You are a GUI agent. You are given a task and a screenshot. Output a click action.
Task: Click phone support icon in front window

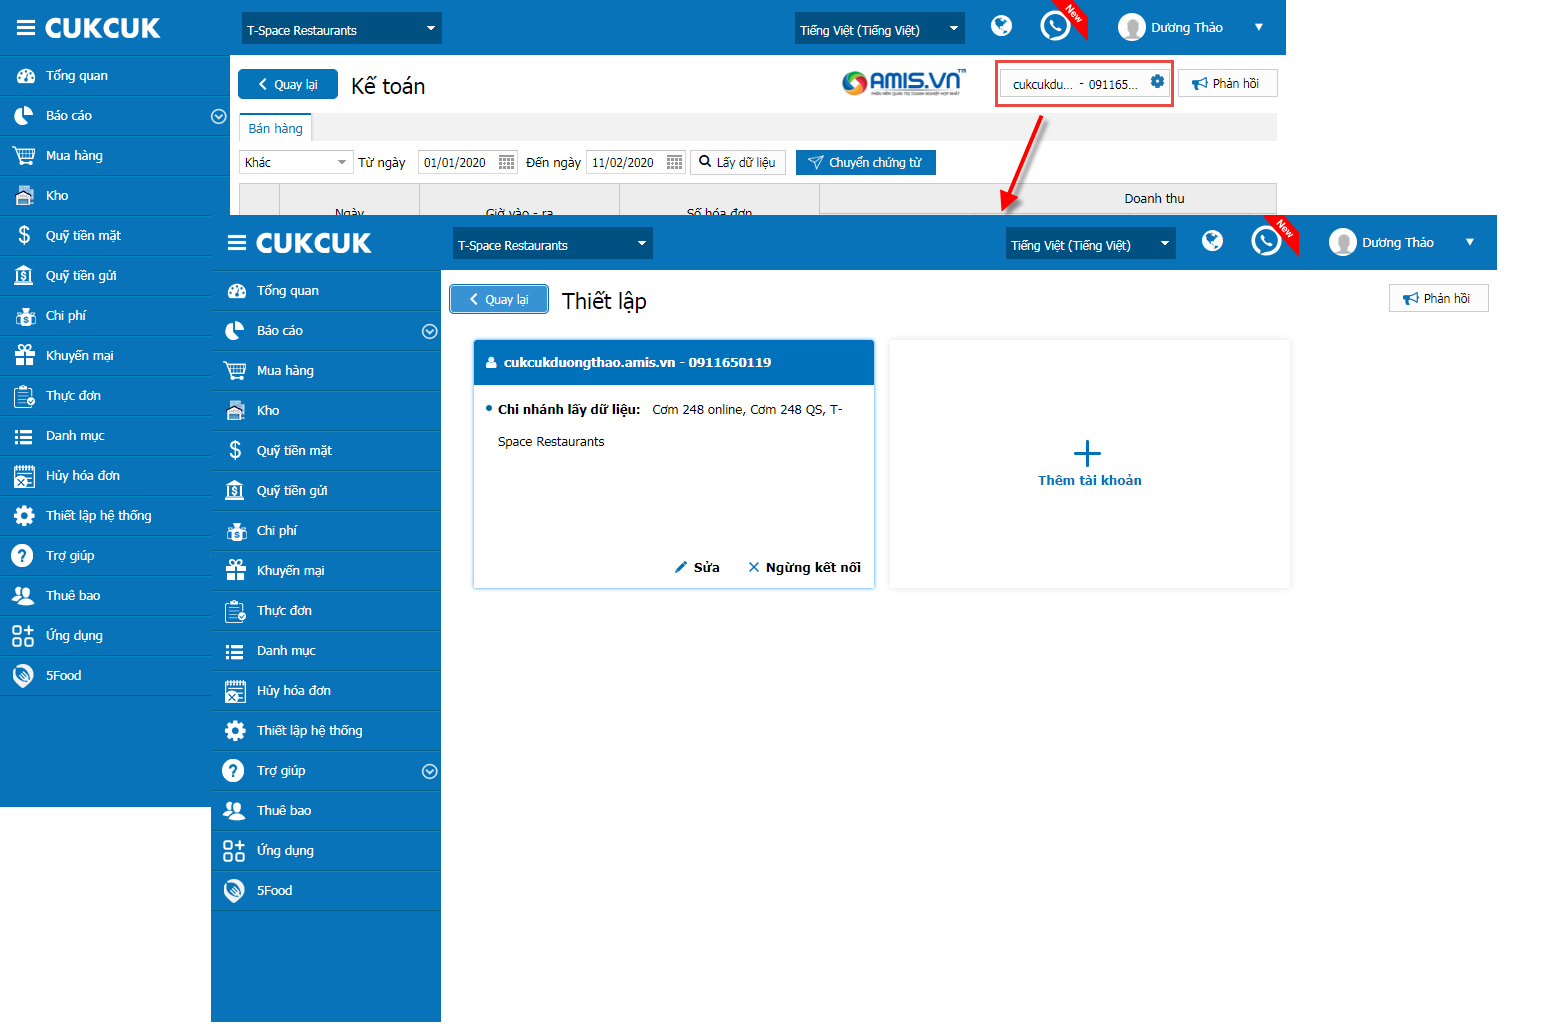click(1266, 240)
